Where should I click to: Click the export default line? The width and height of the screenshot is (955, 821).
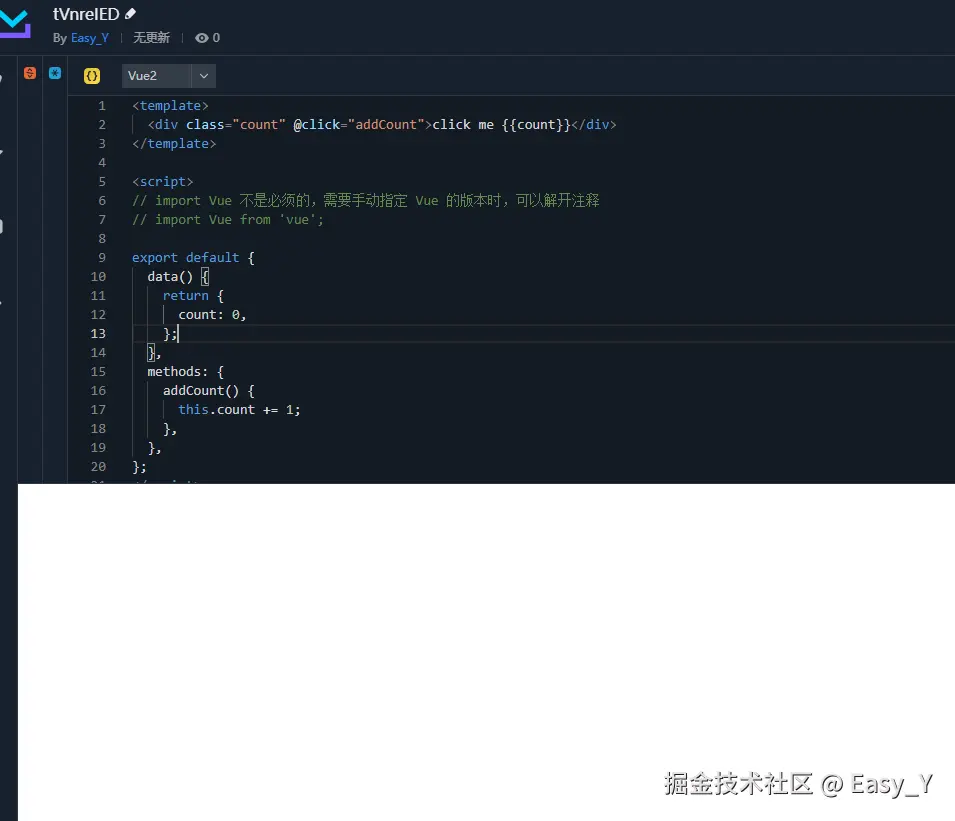193,257
